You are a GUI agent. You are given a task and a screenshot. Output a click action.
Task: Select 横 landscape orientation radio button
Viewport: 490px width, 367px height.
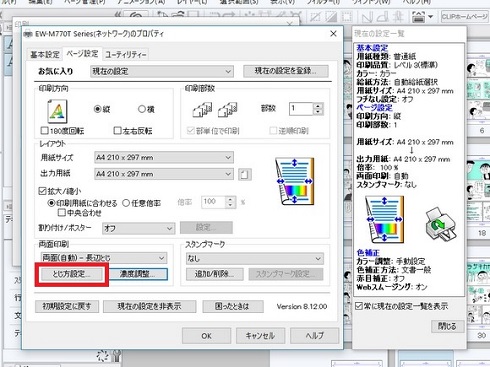pos(142,109)
